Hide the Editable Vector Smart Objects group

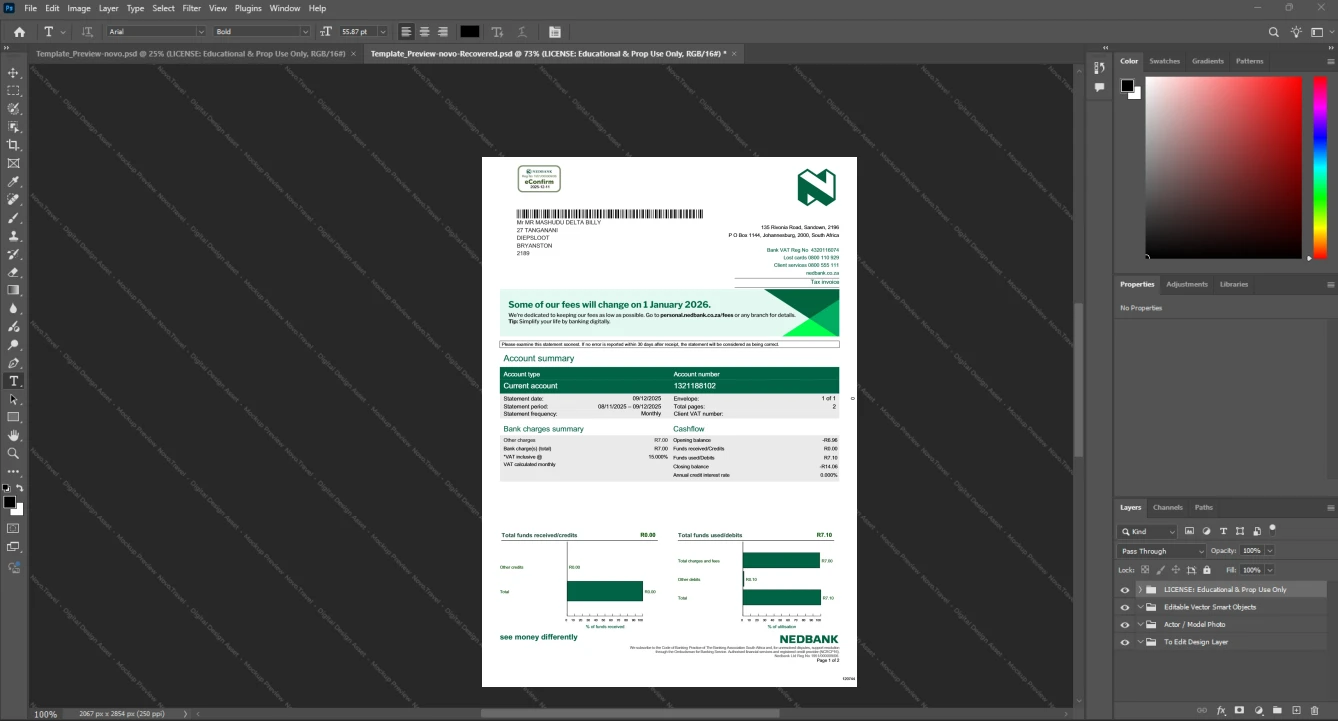[x=1125, y=607]
